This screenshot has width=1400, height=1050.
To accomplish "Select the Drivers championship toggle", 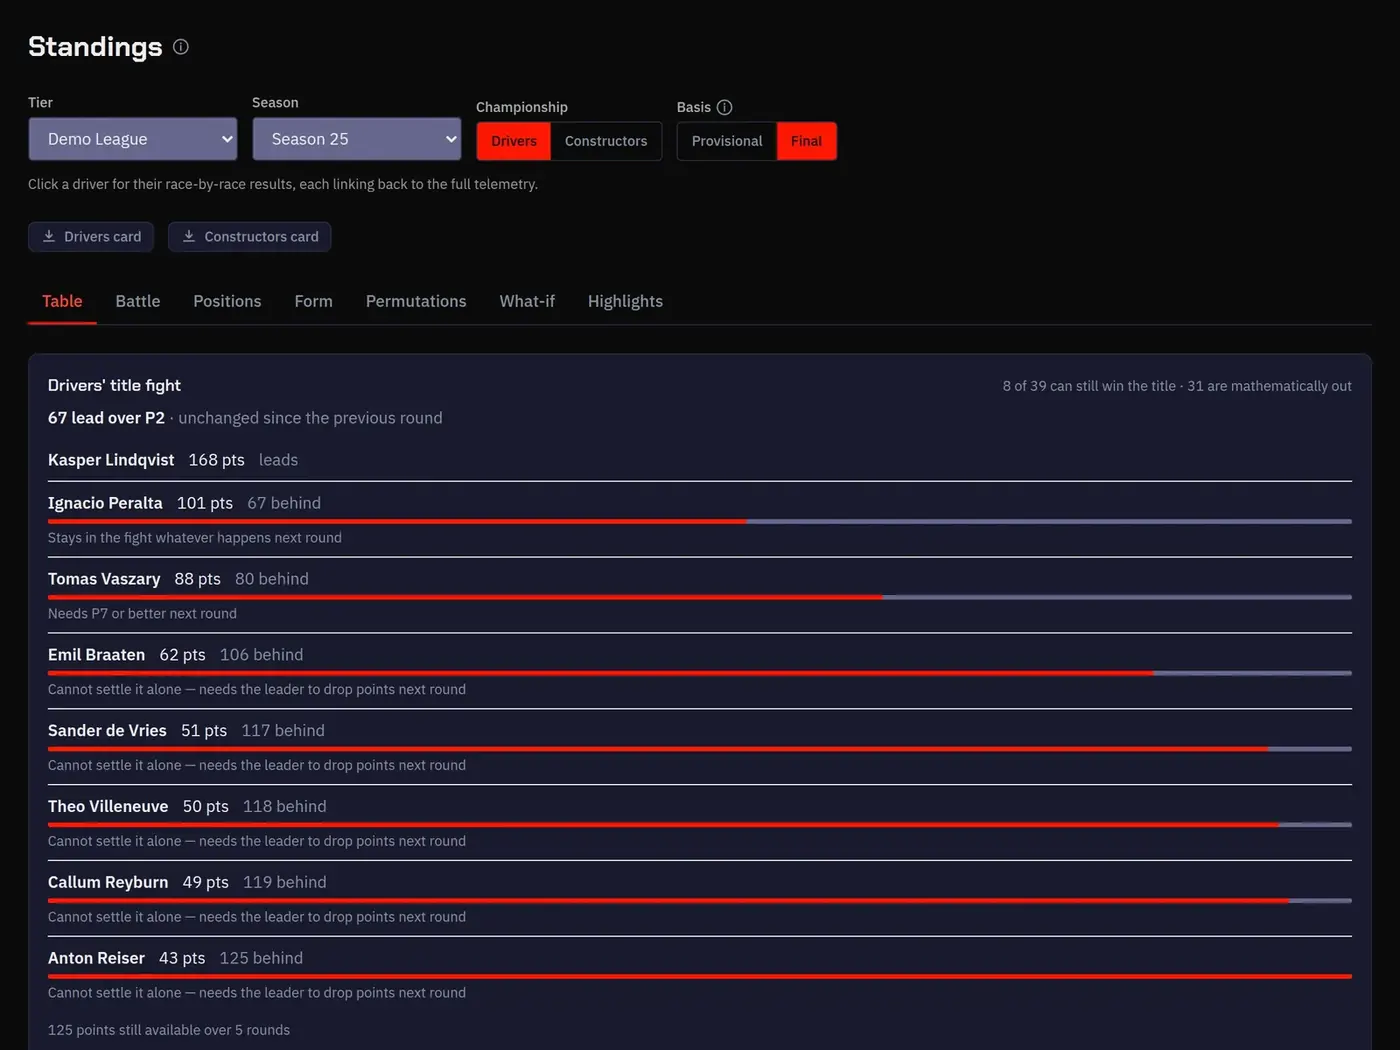I will click(x=514, y=141).
